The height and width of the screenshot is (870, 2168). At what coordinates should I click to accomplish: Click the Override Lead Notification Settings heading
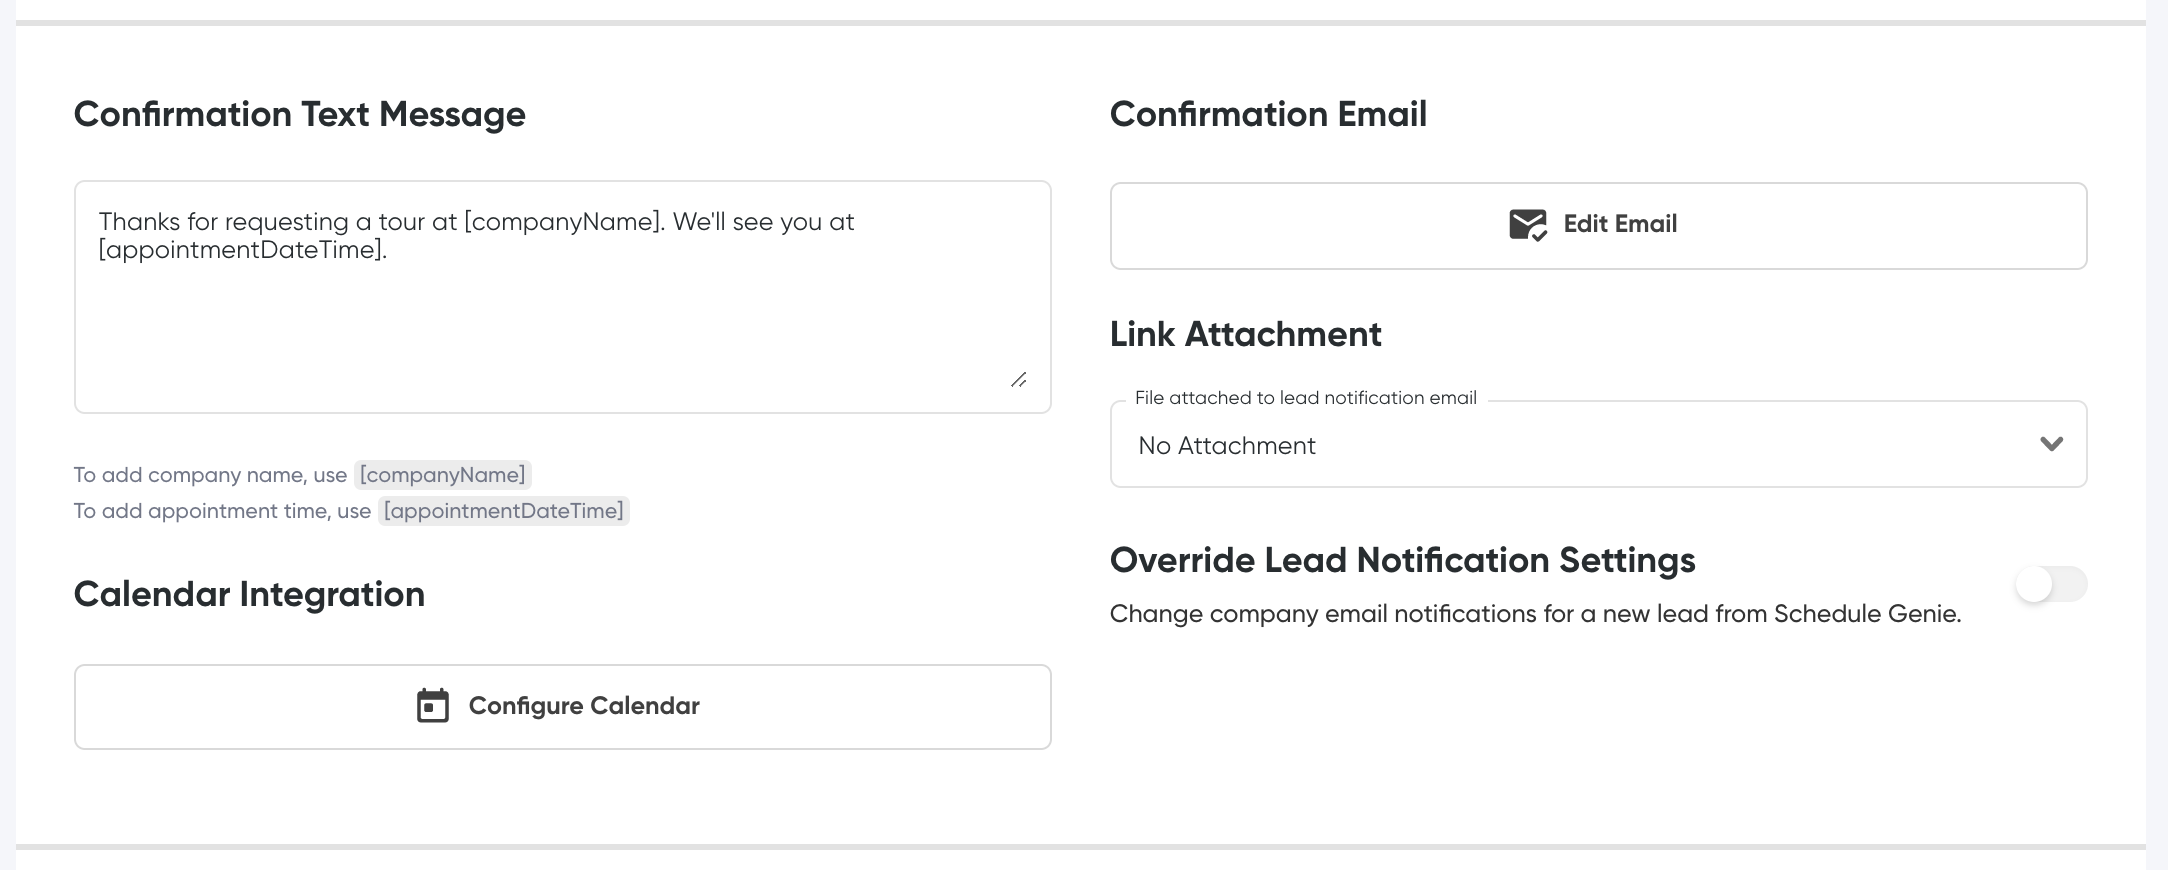point(1402,560)
